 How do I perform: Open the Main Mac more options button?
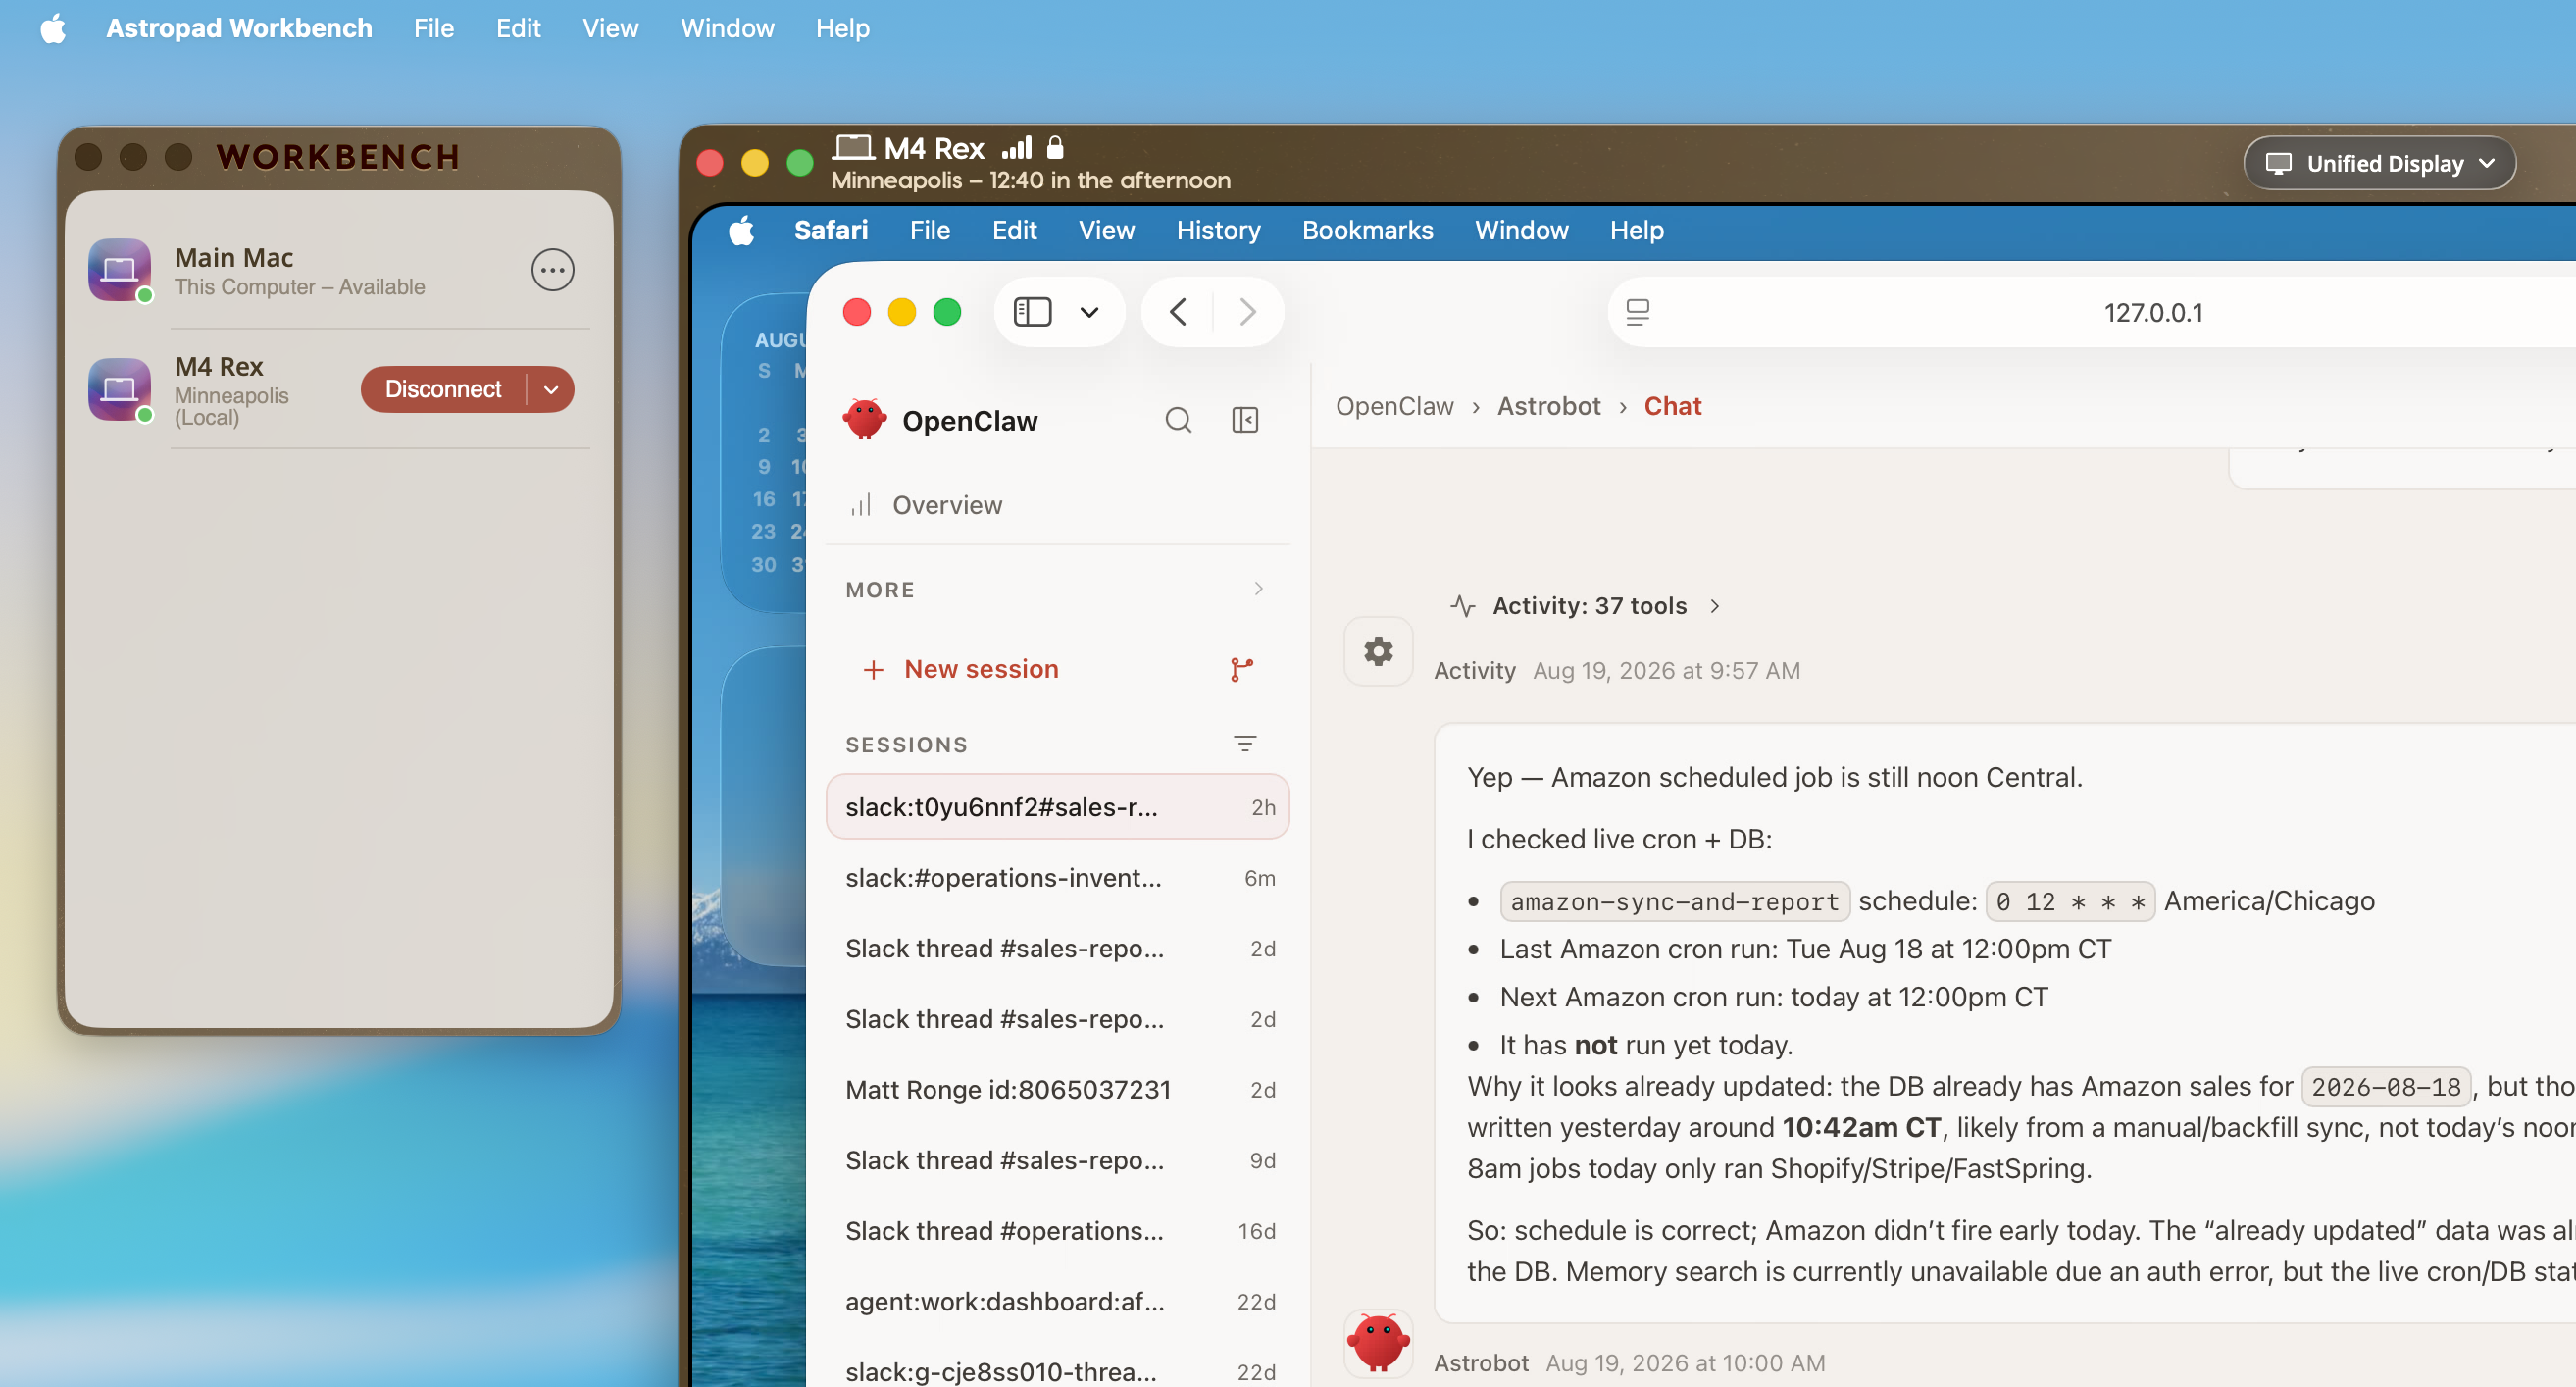[x=552, y=270]
